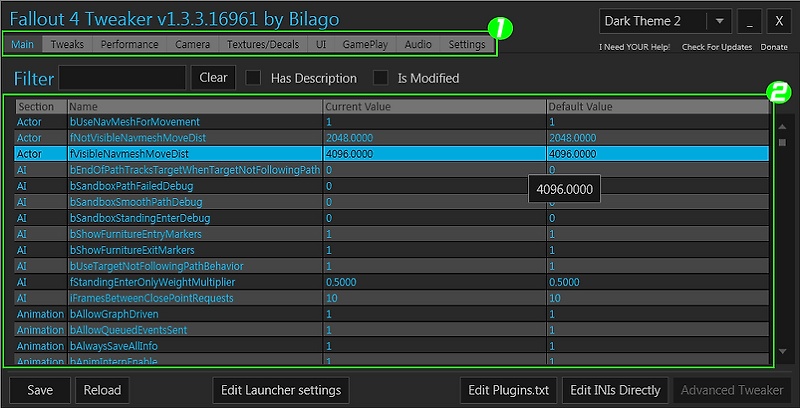This screenshot has height=408, width=800.
Task: Click the Save button
Action: (x=40, y=391)
